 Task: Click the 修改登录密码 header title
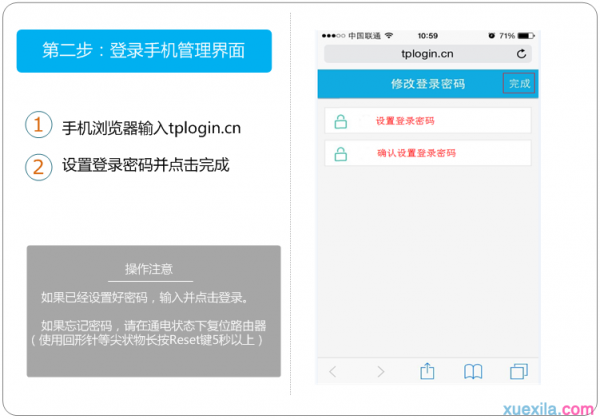(x=428, y=84)
